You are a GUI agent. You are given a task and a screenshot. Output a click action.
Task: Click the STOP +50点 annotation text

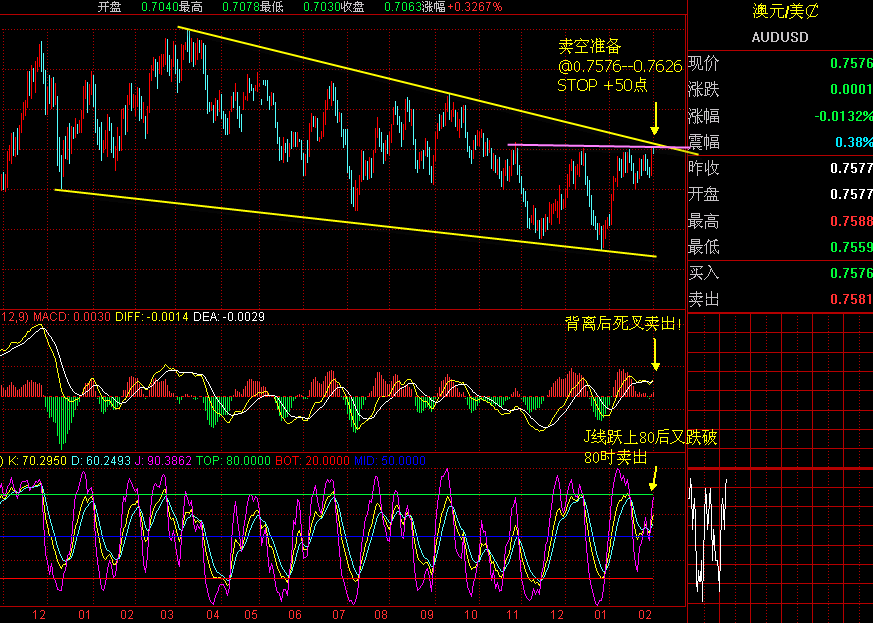602,85
